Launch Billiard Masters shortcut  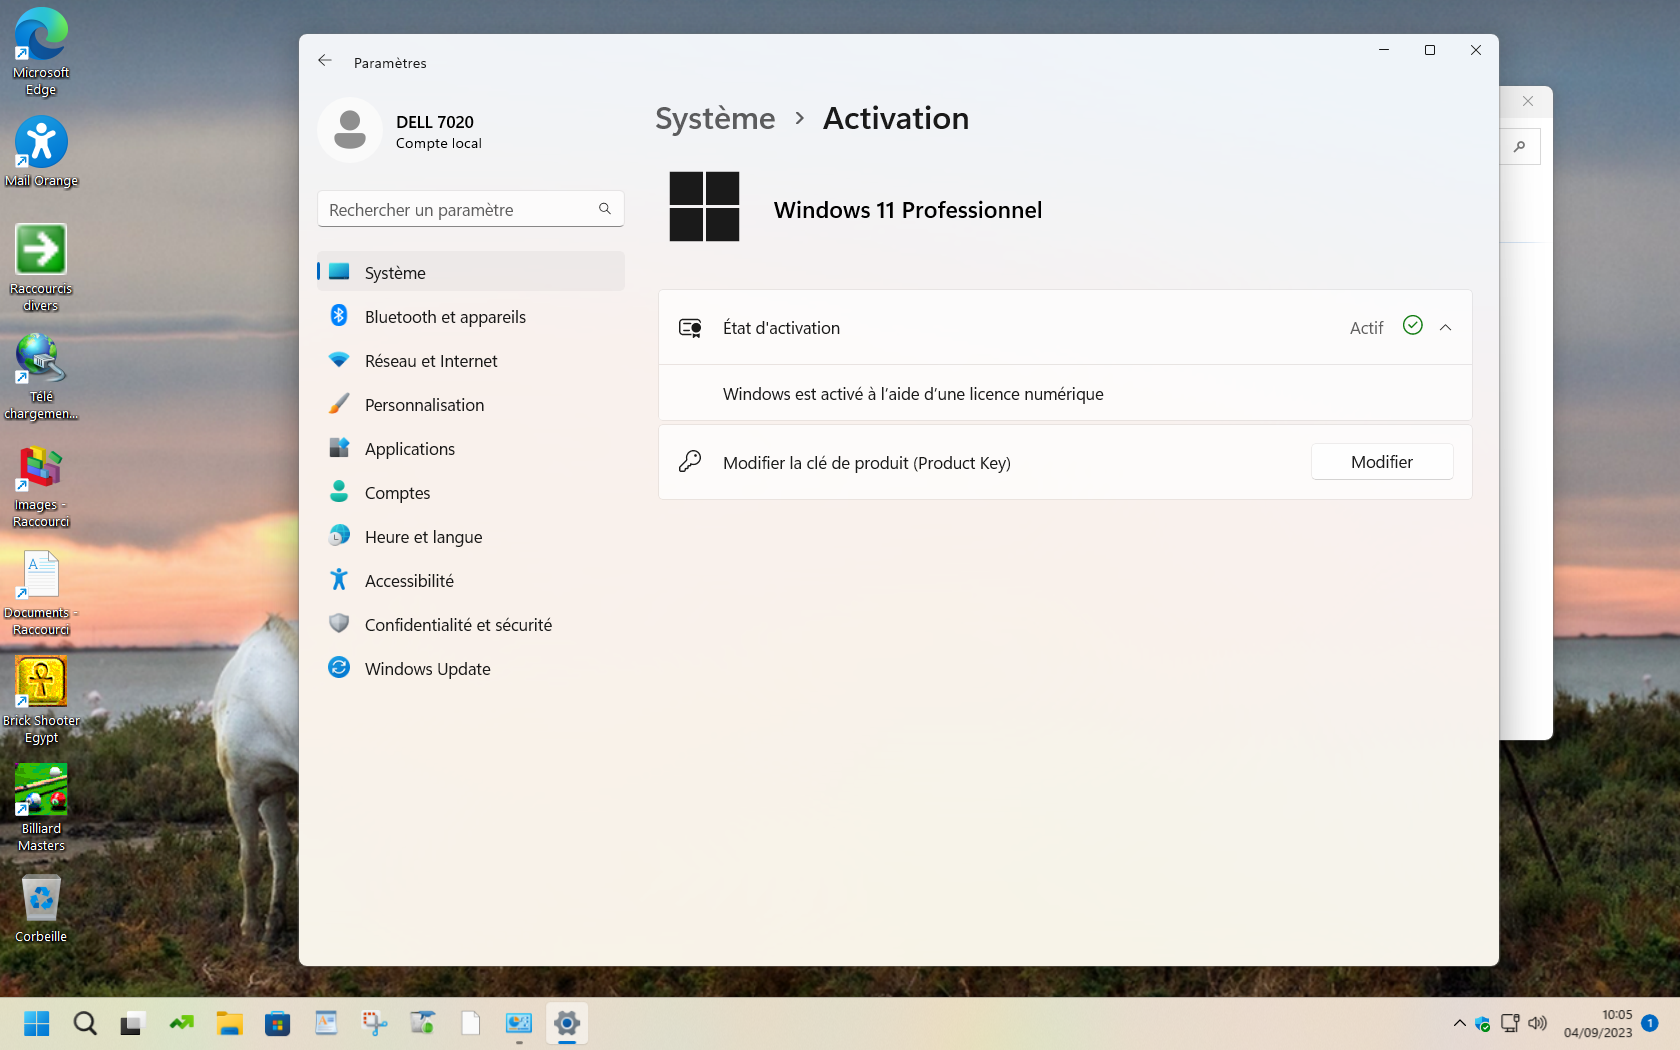point(41,808)
